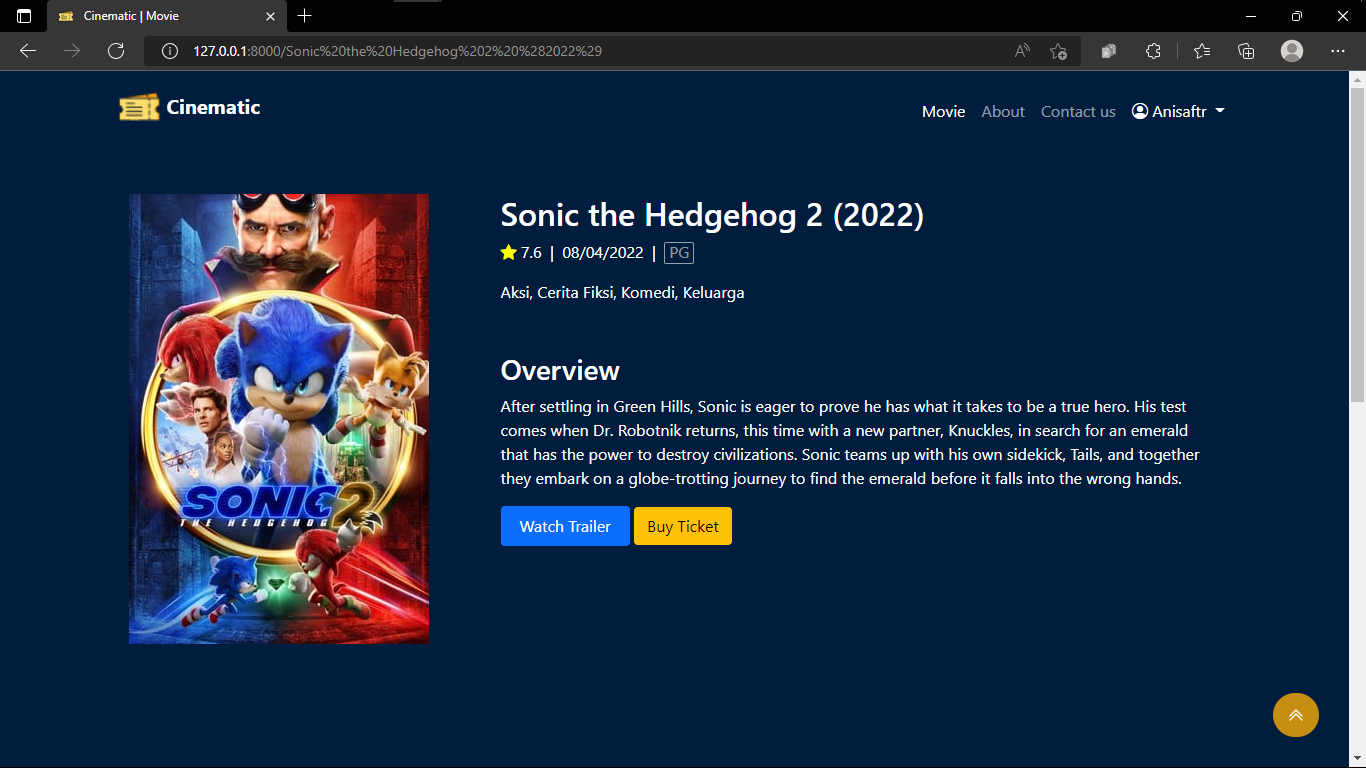This screenshot has height=768, width=1366.
Task: Click the split screen icon in toolbar
Action: [x=1109, y=51]
